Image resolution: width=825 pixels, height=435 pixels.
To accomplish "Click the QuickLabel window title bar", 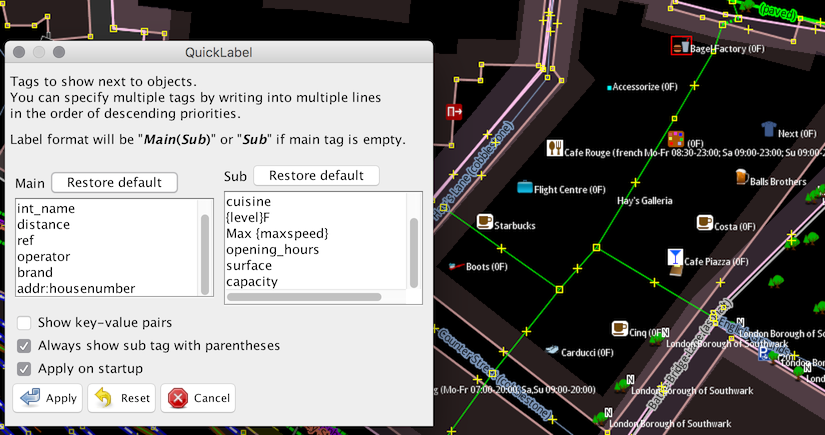I will 219,53.
